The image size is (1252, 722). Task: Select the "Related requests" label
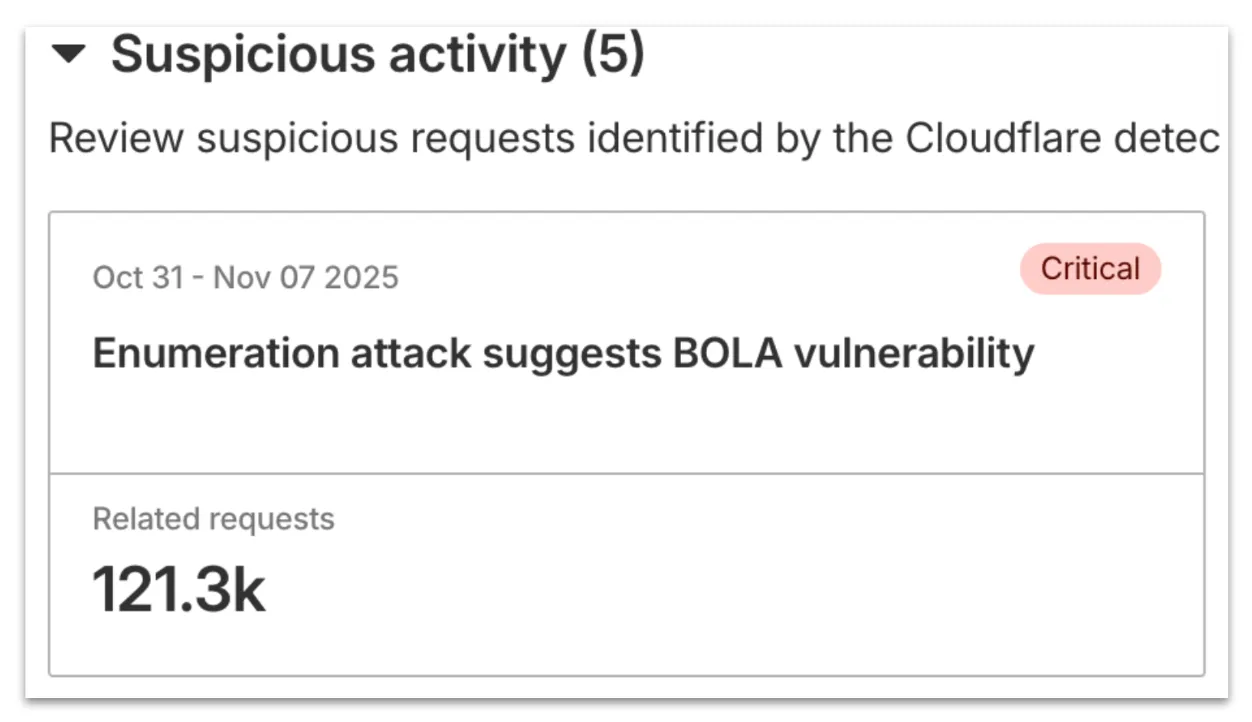[x=213, y=519]
